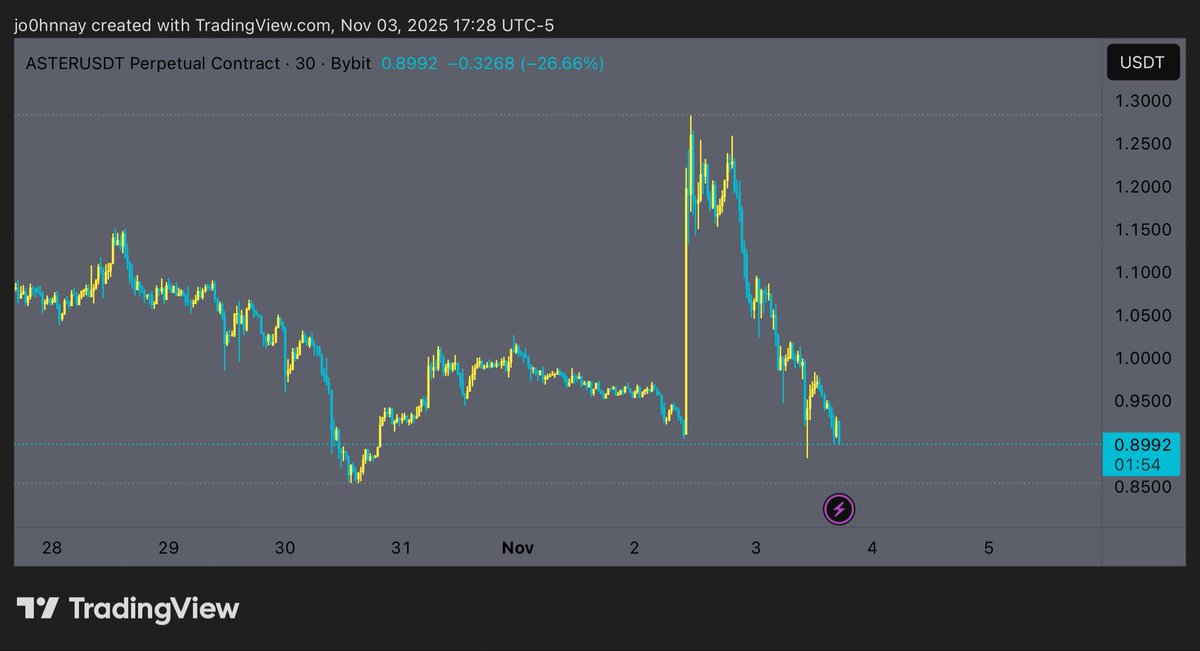
Task: Click the tall yellow spike candle on Nov 2
Action: (x=687, y=300)
